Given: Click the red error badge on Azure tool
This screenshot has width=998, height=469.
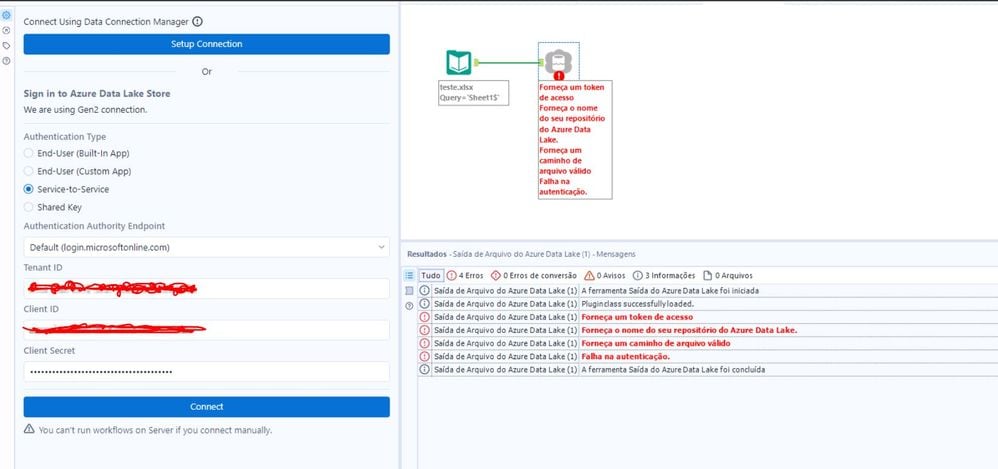Looking at the screenshot, I should pyautogui.click(x=559, y=76).
